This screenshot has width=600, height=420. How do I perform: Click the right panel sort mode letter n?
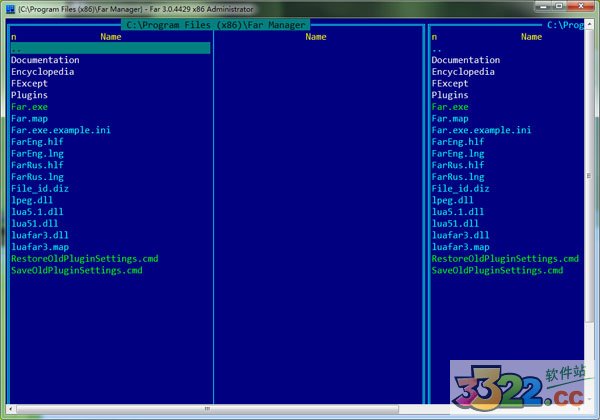coord(434,37)
